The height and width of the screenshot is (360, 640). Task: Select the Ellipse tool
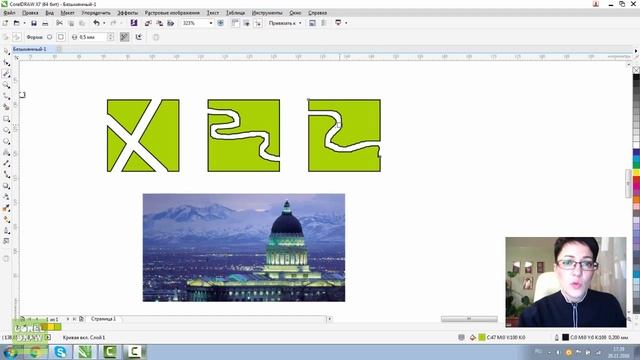click(x=6, y=130)
